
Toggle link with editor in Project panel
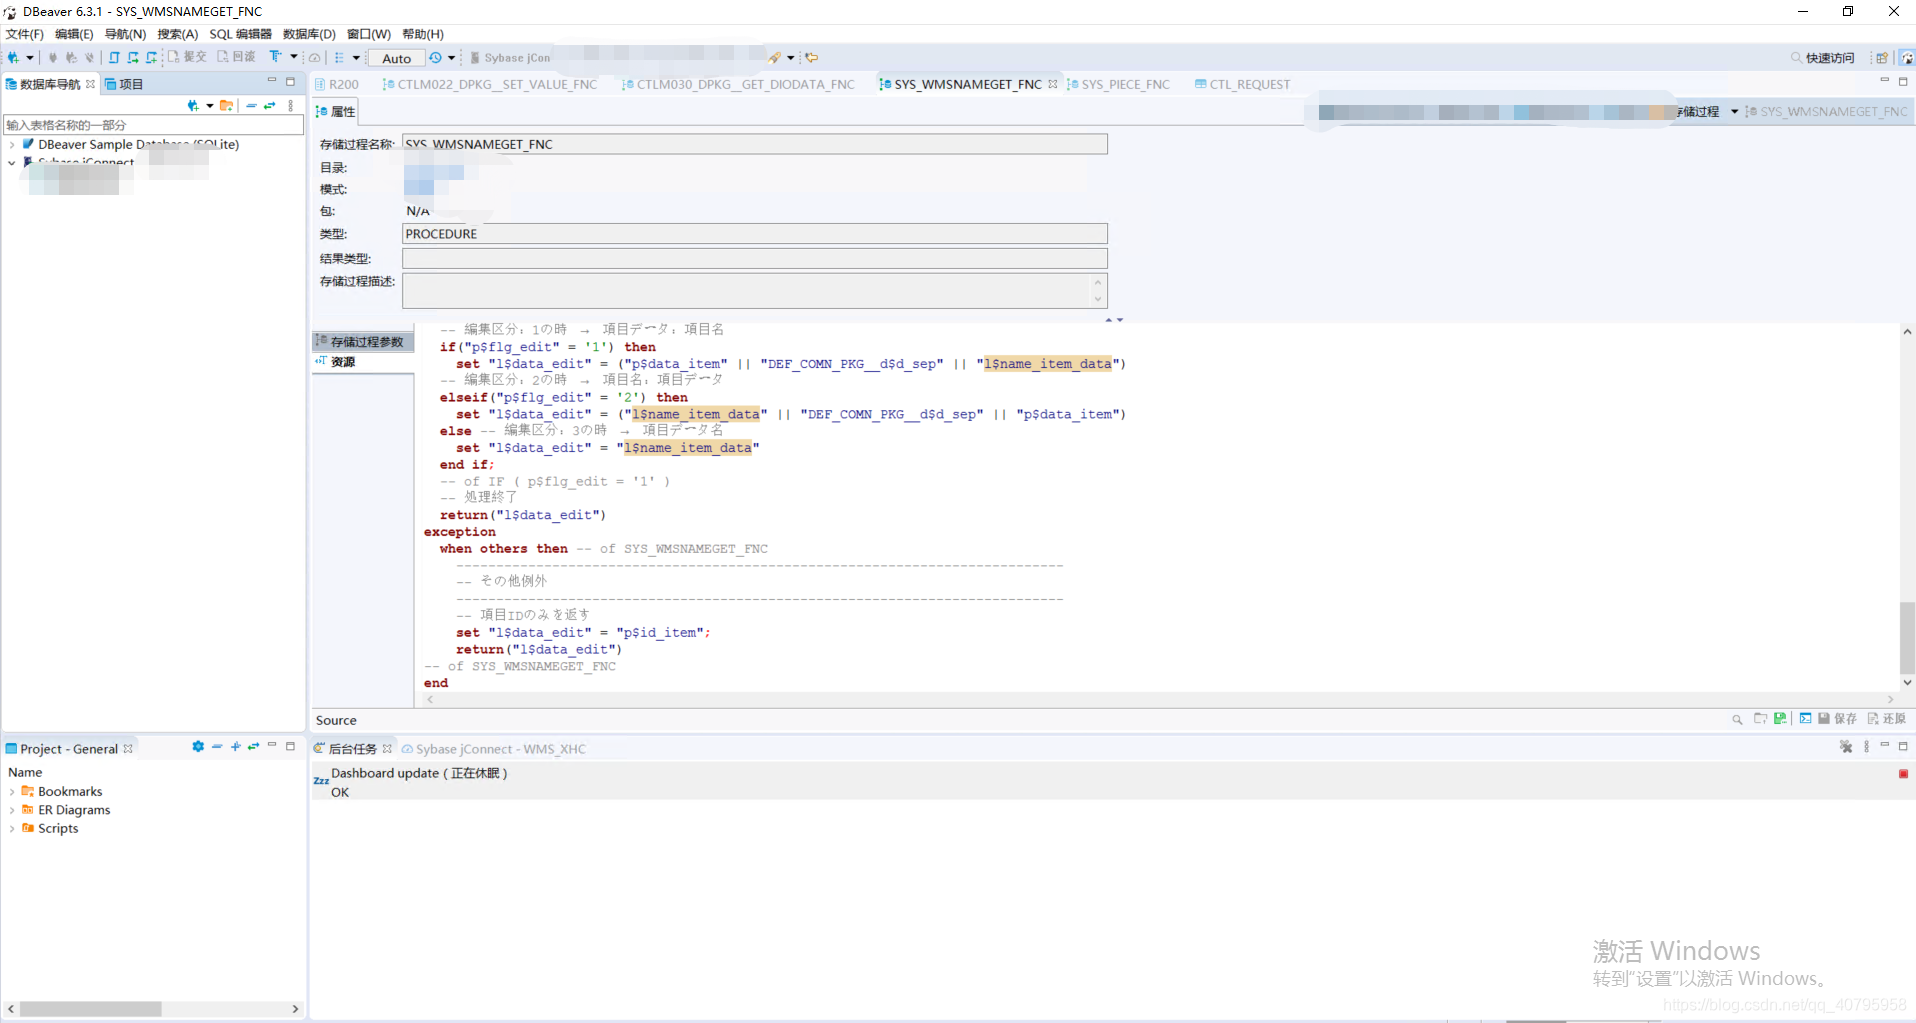(x=254, y=747)
